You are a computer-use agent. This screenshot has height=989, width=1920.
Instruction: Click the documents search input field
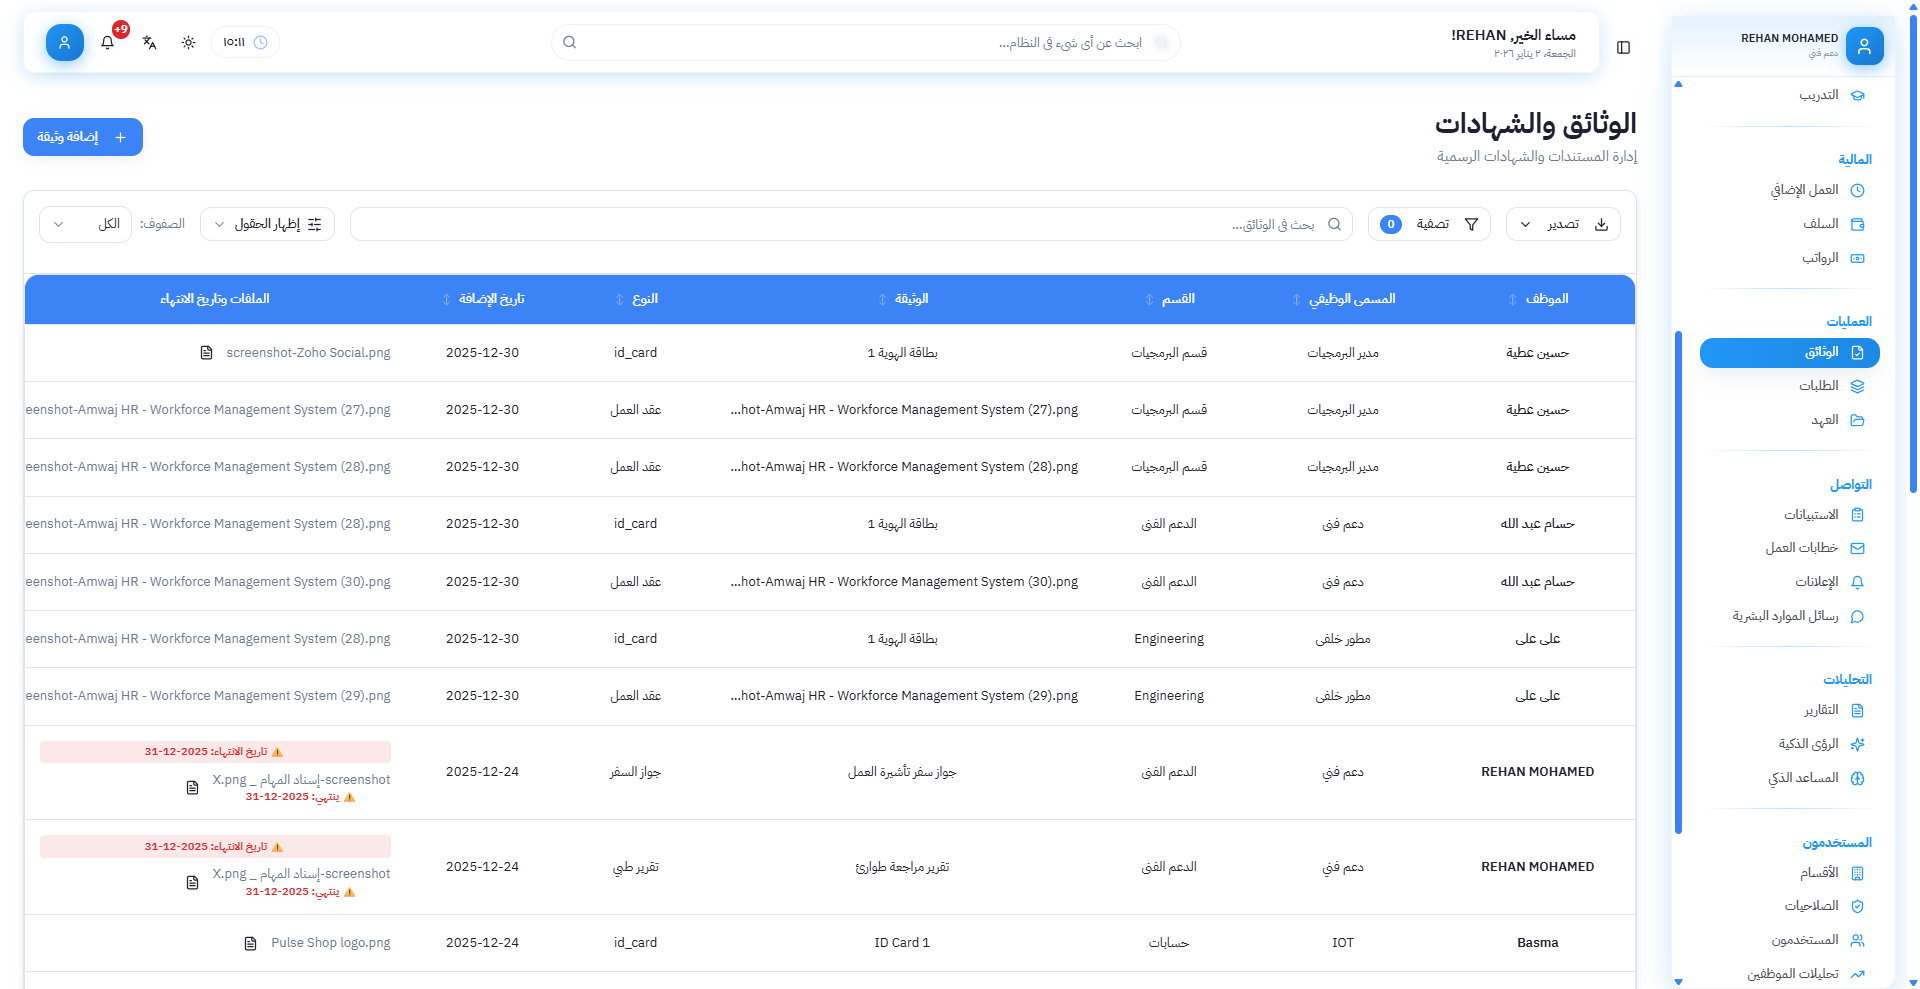850,225
